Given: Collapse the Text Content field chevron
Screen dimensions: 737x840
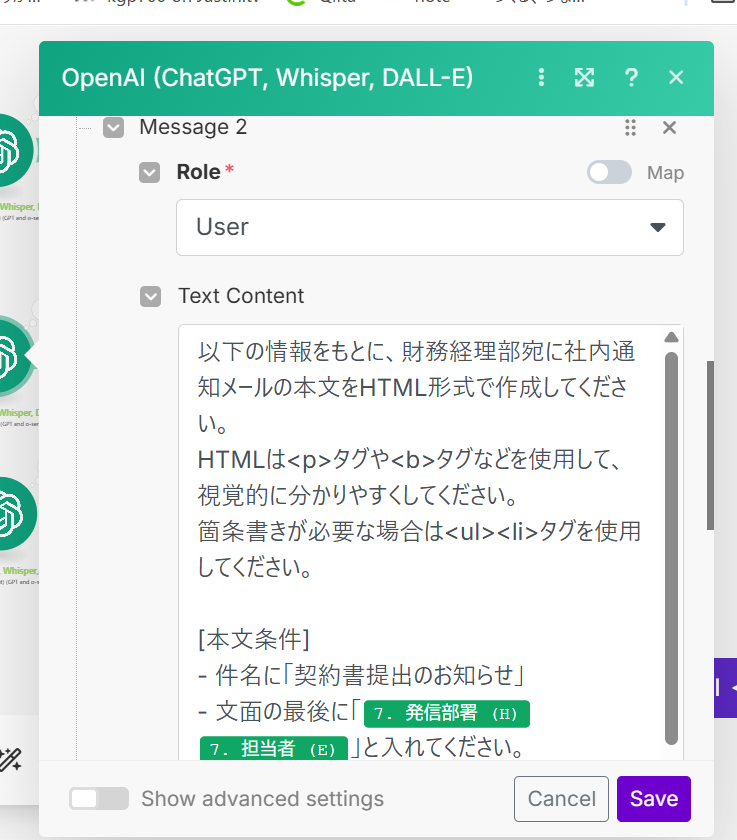Looking at the screenshot, I should 151,296.
